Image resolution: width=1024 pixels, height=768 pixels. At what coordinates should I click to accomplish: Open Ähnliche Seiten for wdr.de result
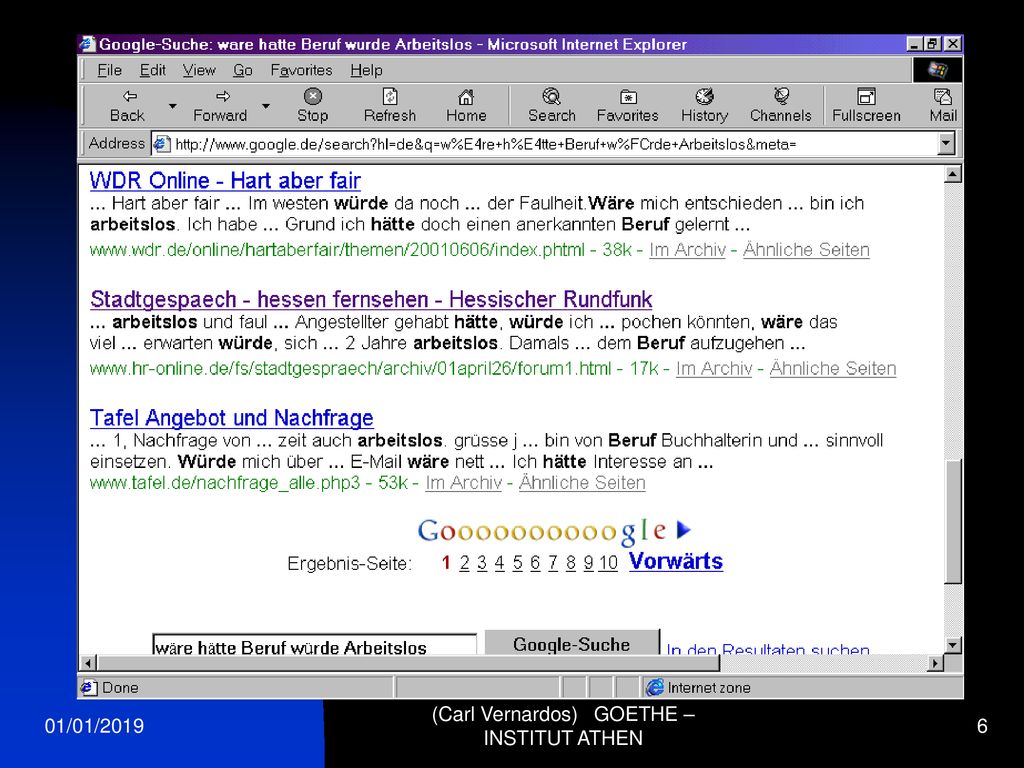point(806,250)
